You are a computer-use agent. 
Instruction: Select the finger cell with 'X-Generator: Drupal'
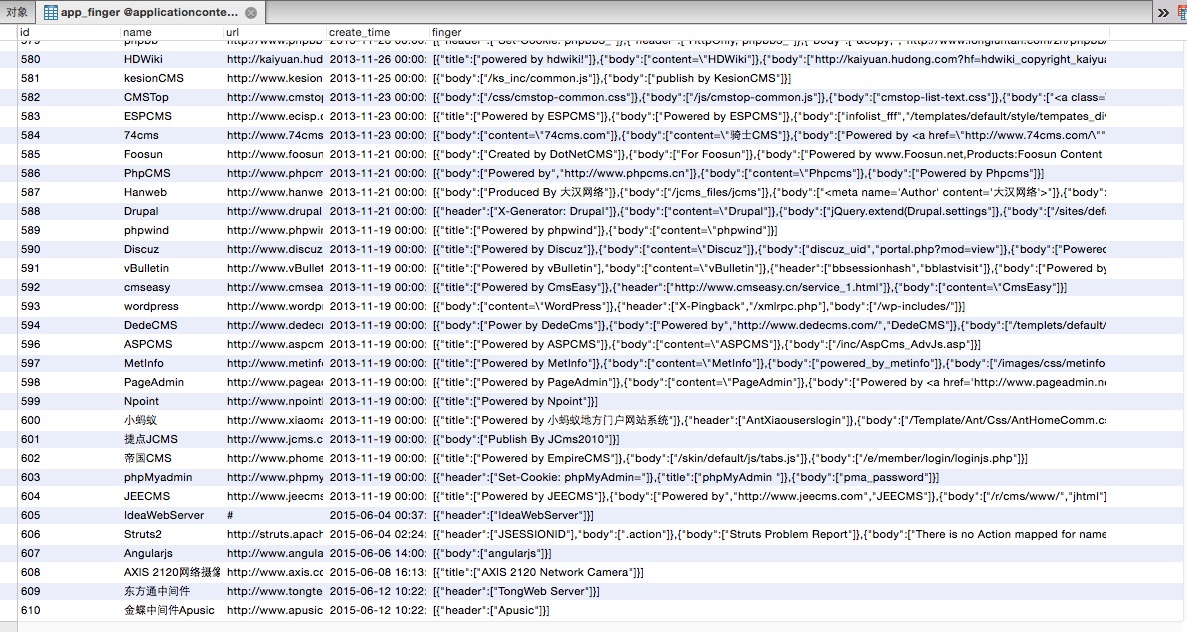pyautogui.click(x=769, y=211)
